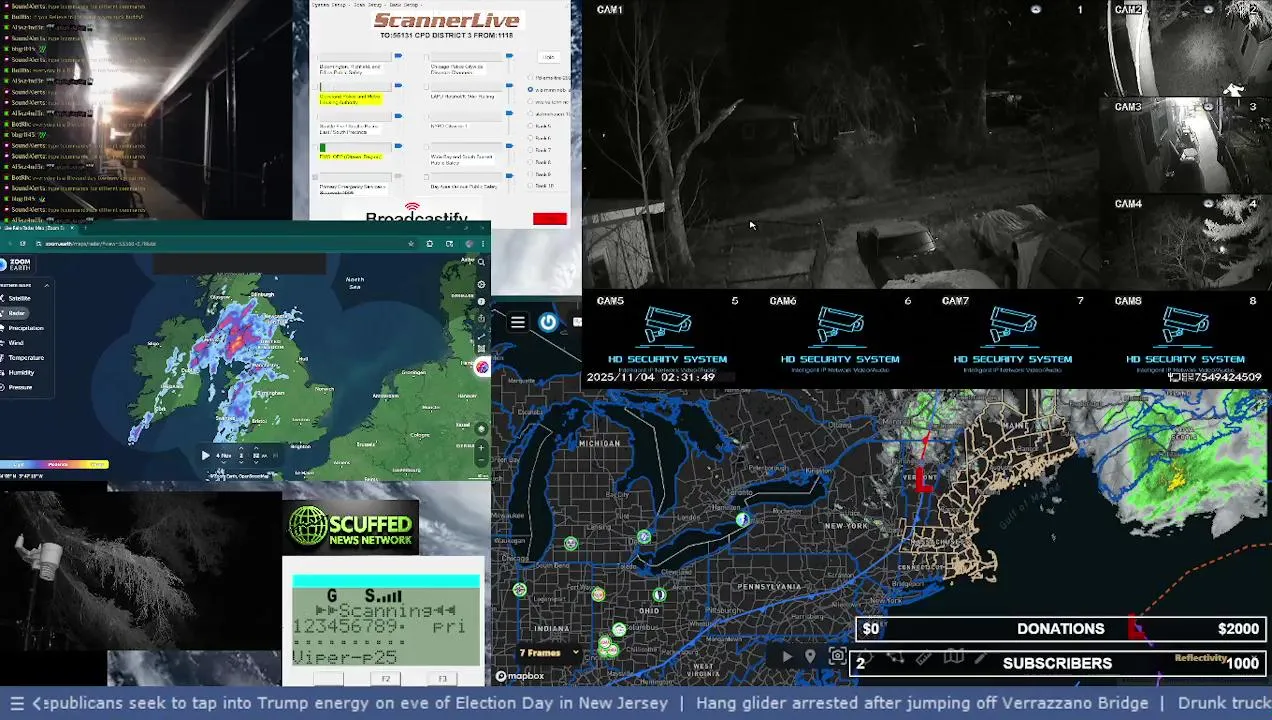Select the Precipitation layer
Viewport: 1272px width, 720px height.
click(23, 328)
